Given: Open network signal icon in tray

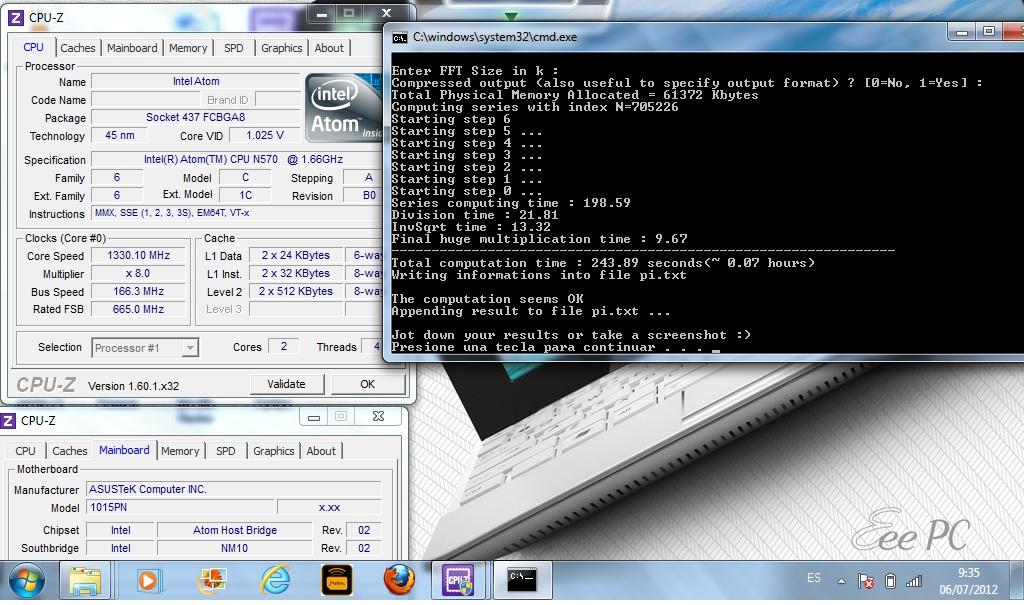Looking at the screenshot, I should point(914,581).
